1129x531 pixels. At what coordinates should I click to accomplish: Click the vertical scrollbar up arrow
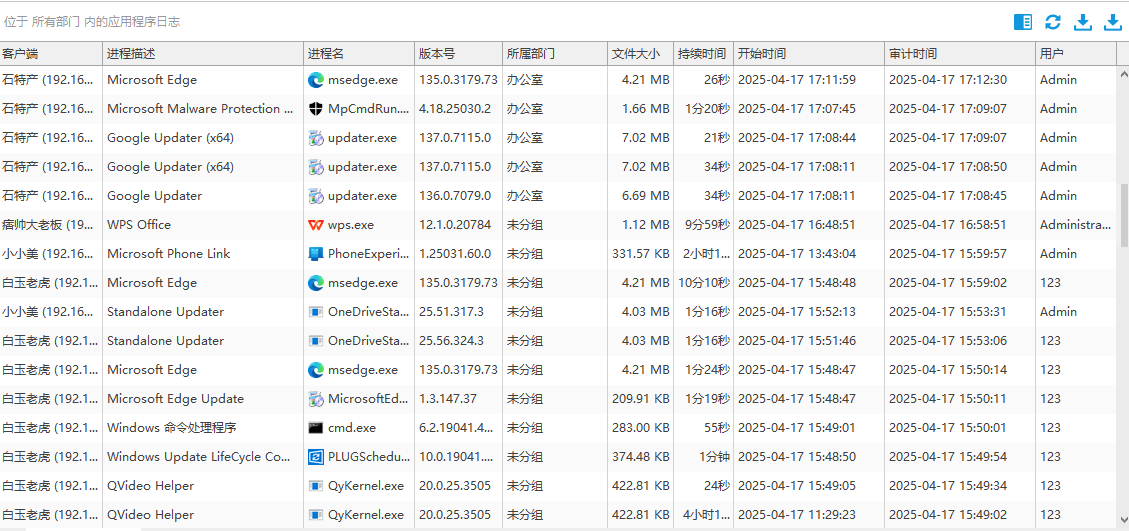tap(1123, 73)
